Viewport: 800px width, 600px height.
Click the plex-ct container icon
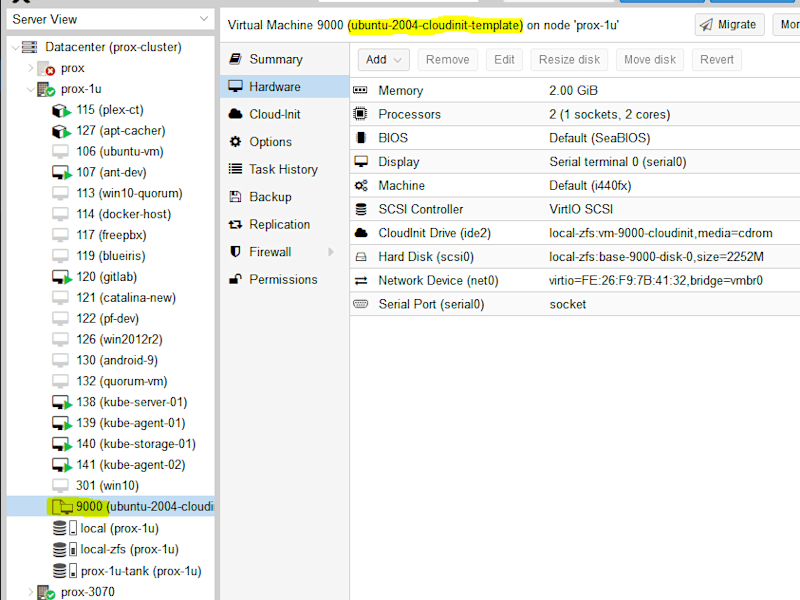tap(61, 110)
